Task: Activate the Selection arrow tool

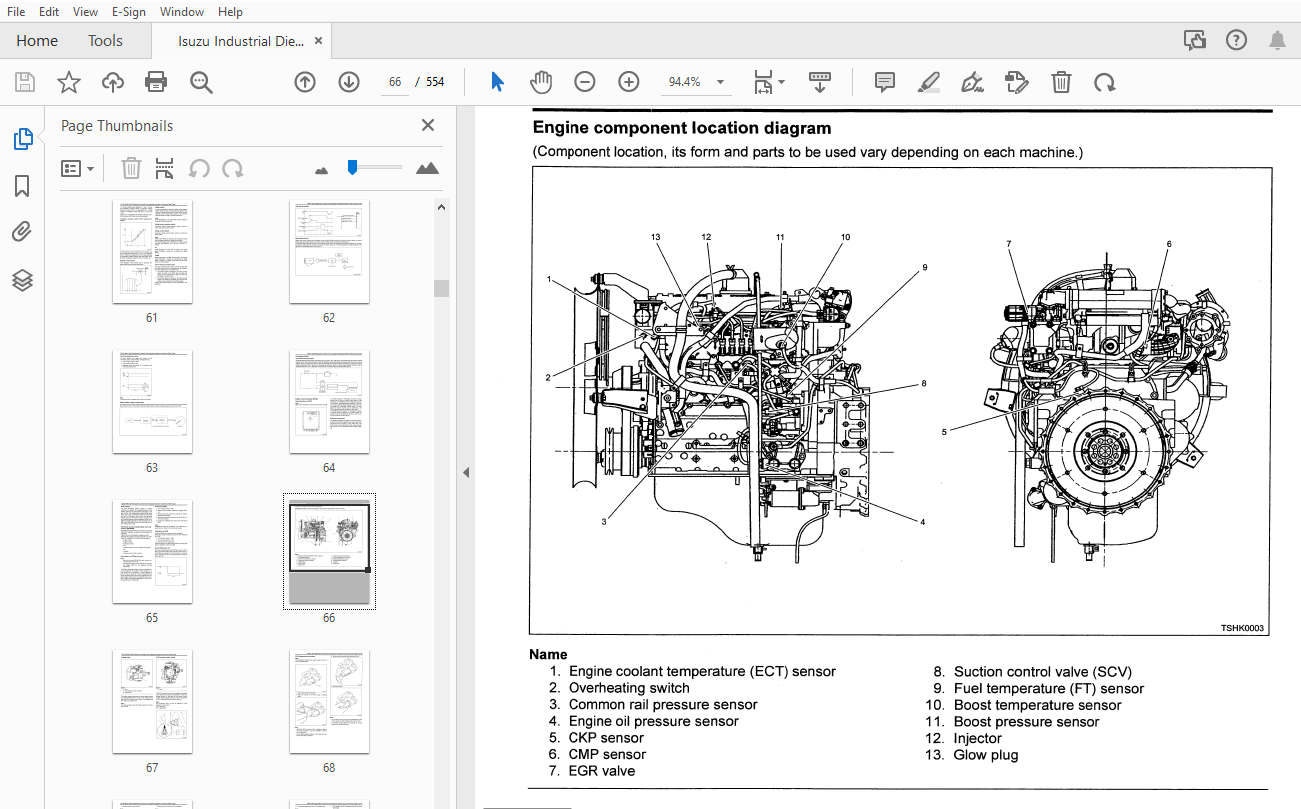Action: [x=497, y=82]
